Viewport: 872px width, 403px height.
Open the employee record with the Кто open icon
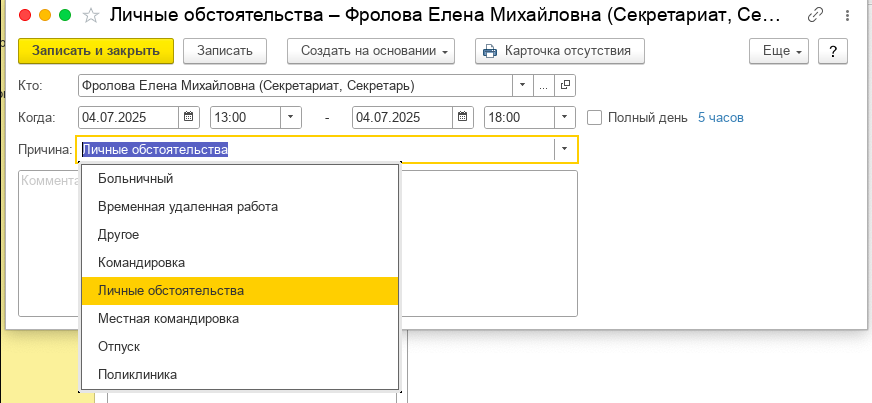[x=566, y=85]
